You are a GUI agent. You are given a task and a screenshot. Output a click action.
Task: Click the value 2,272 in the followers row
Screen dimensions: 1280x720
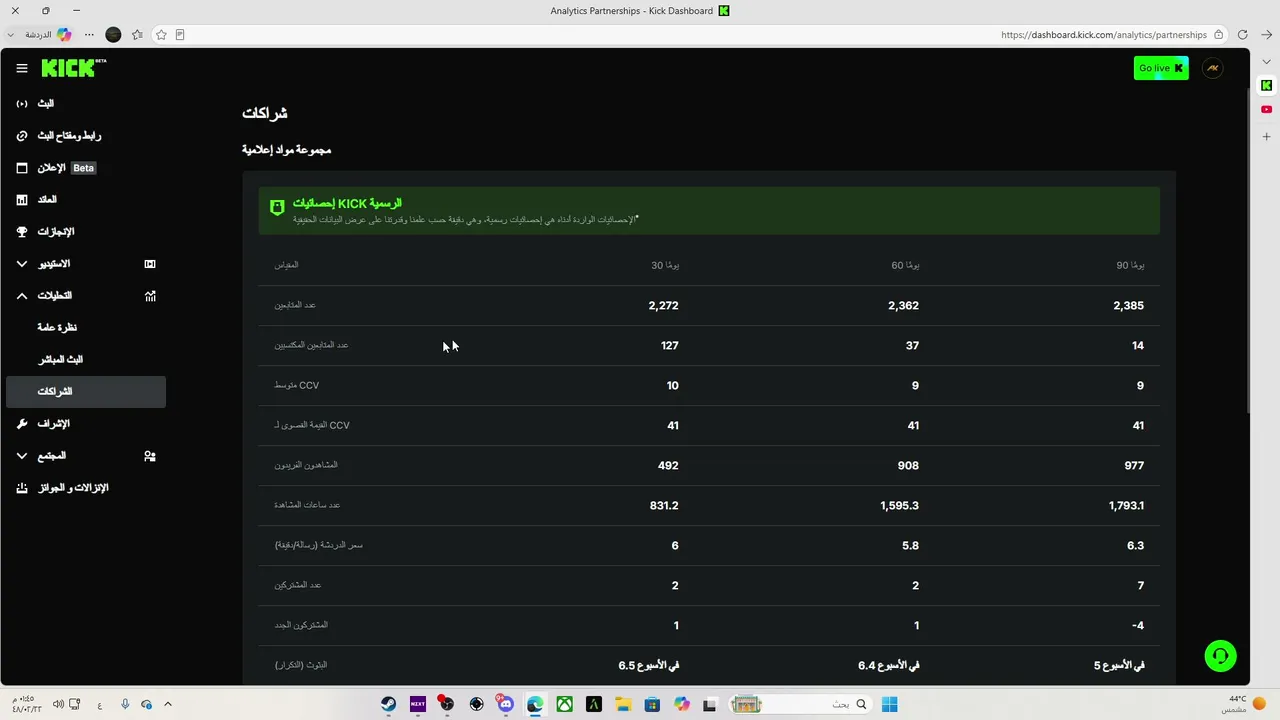tap(663, 306)
